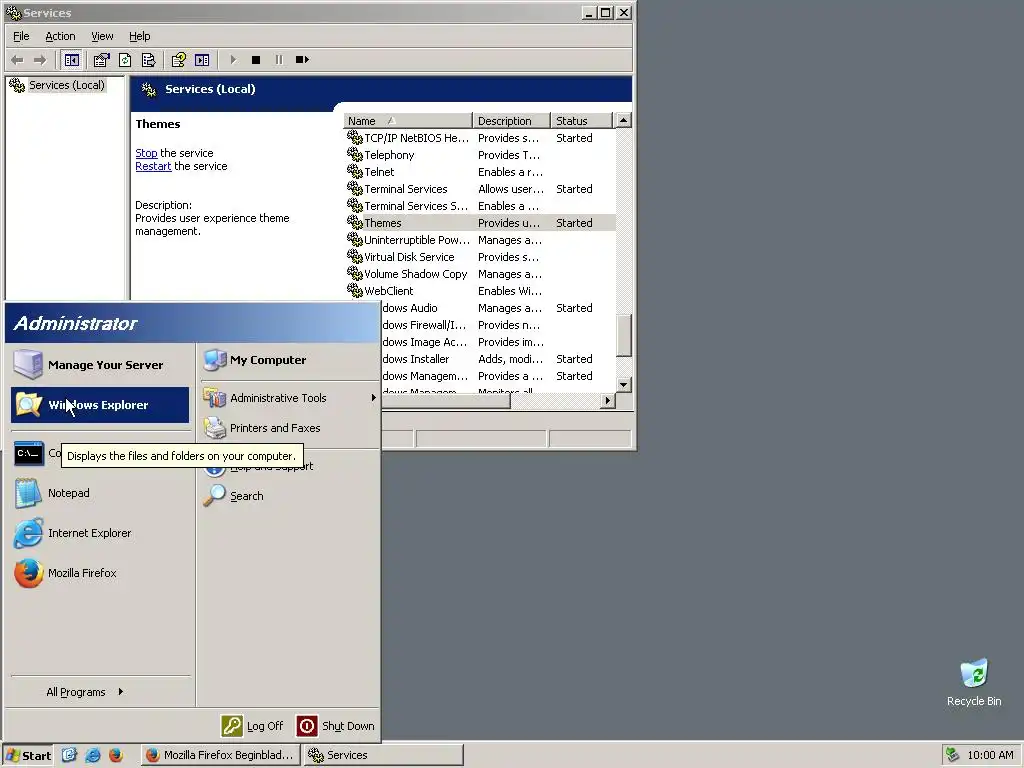Sort the list by Status column header

tap(581, 121)
